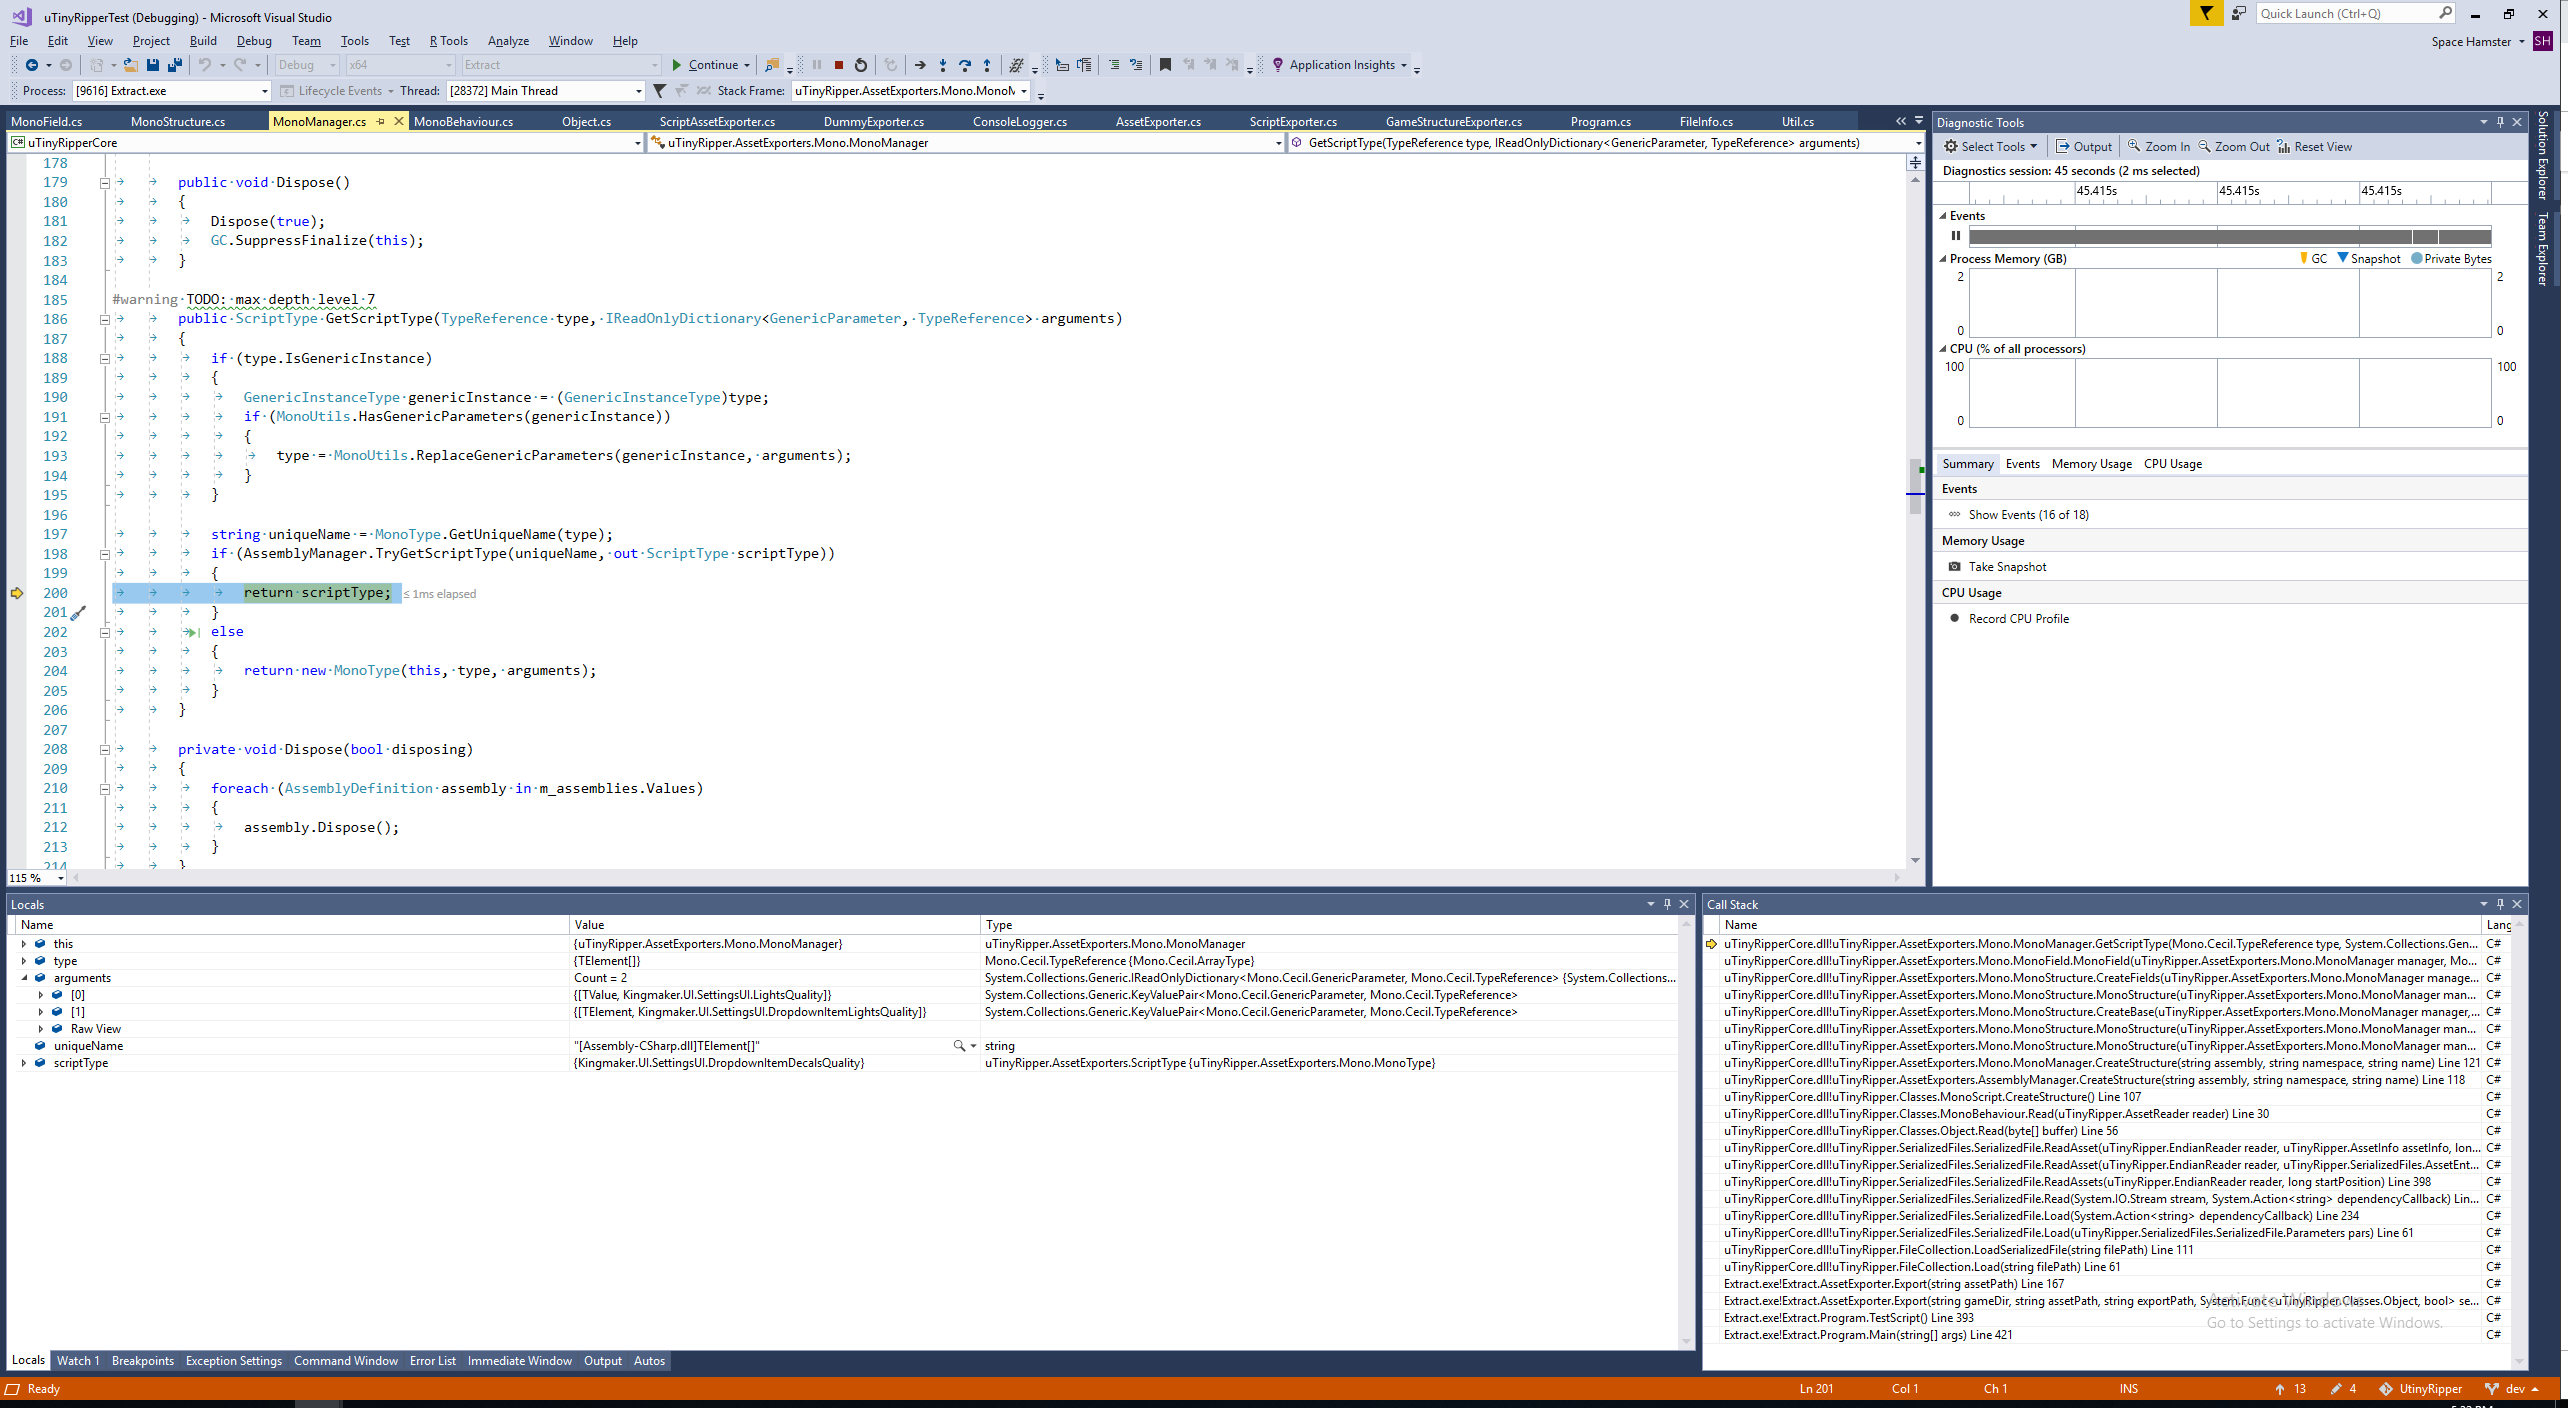The height and width of the screenshot is (1408, 2568).
Task: Click the Restart debugging icon
Action: (x=861, y=65)
